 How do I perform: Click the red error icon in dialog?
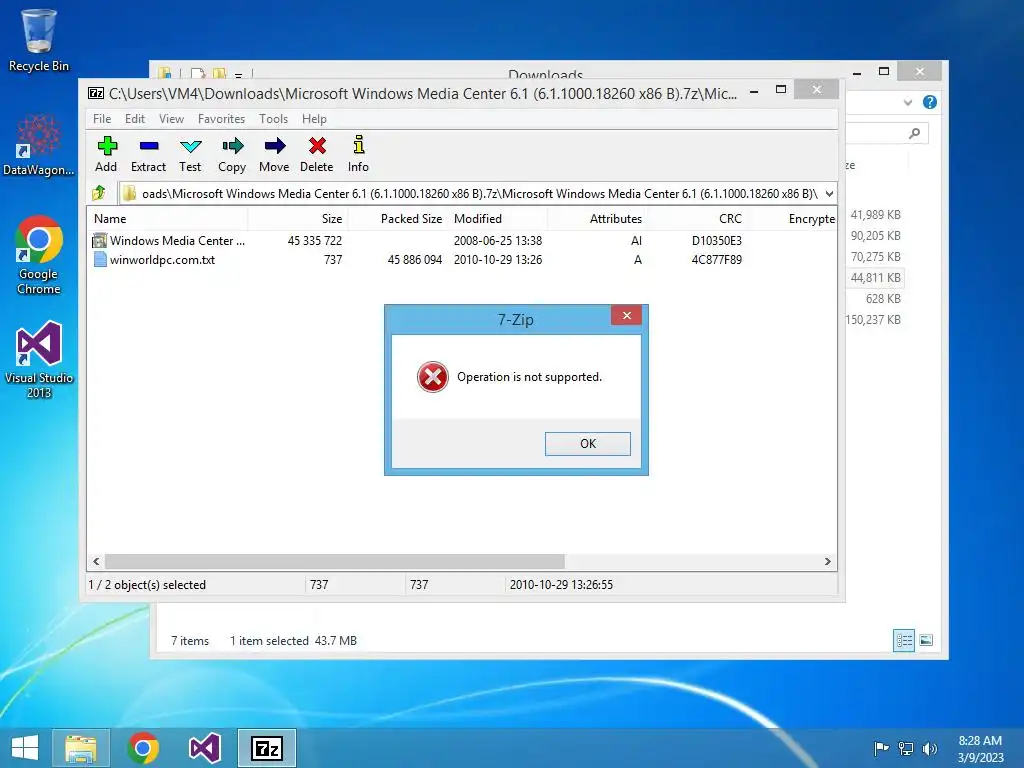click(432, 377)
